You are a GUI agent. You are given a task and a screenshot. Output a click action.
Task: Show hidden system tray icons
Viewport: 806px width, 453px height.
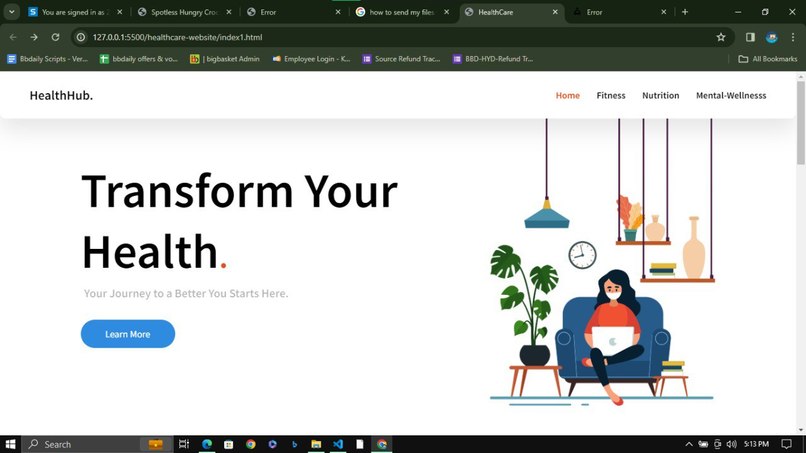689,444
